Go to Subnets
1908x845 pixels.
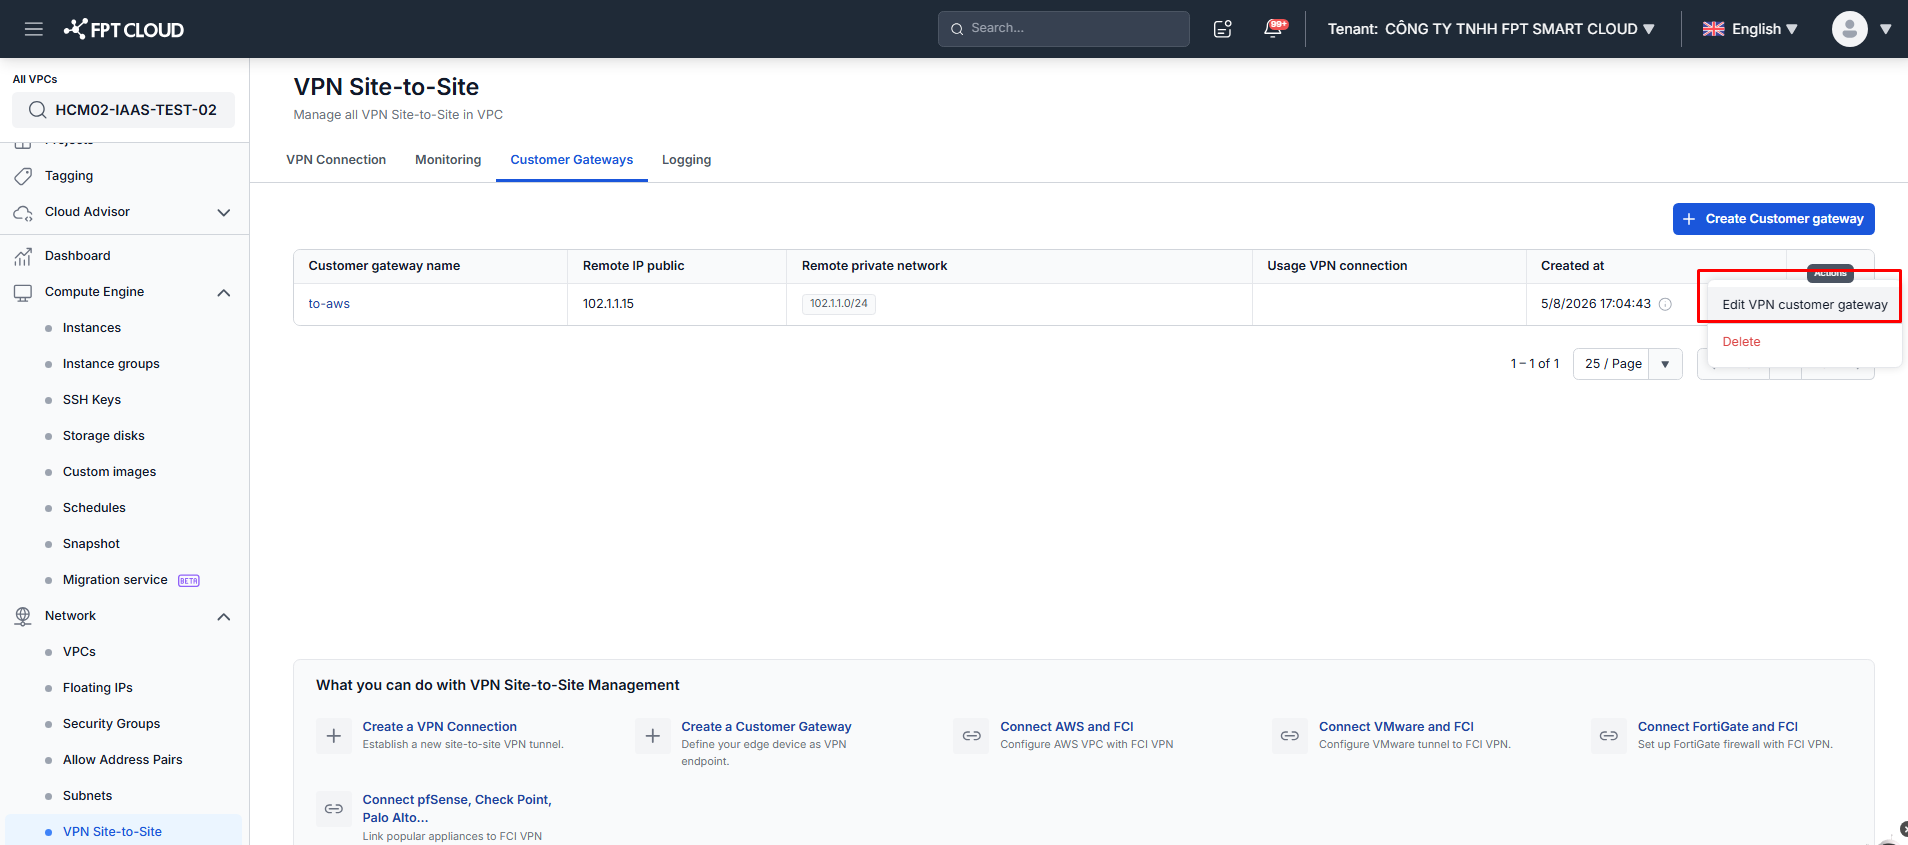(88, 796)
